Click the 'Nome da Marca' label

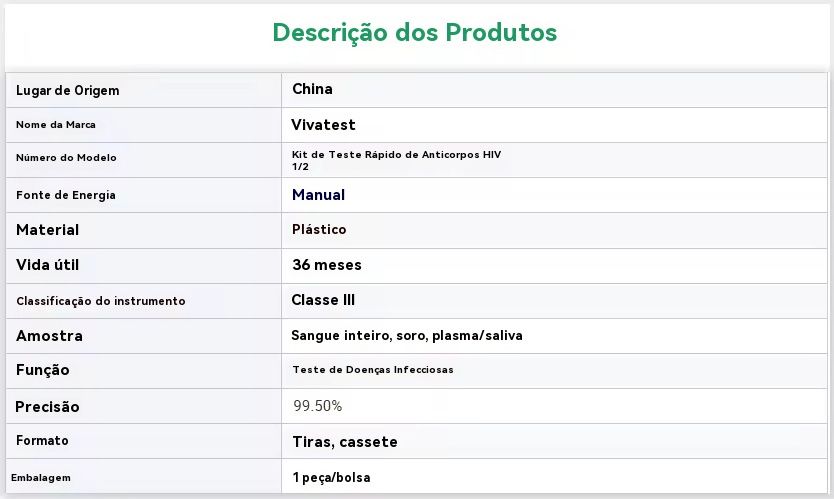[56, 125]
